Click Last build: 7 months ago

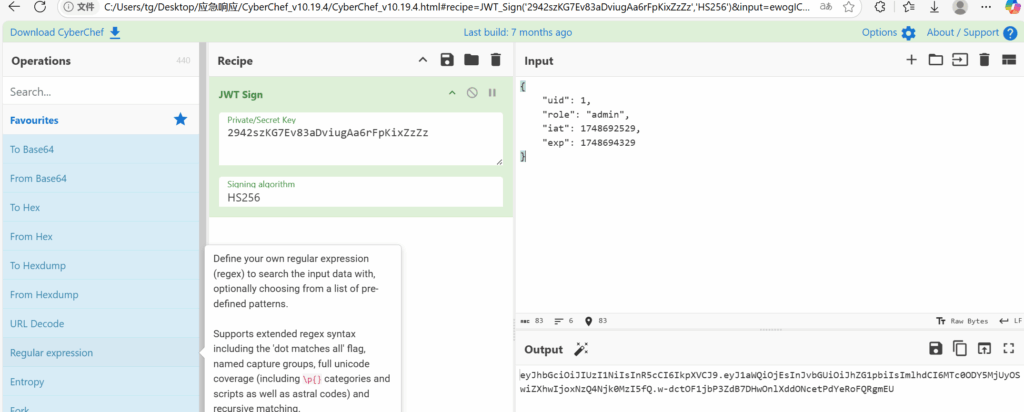[518, 33]
